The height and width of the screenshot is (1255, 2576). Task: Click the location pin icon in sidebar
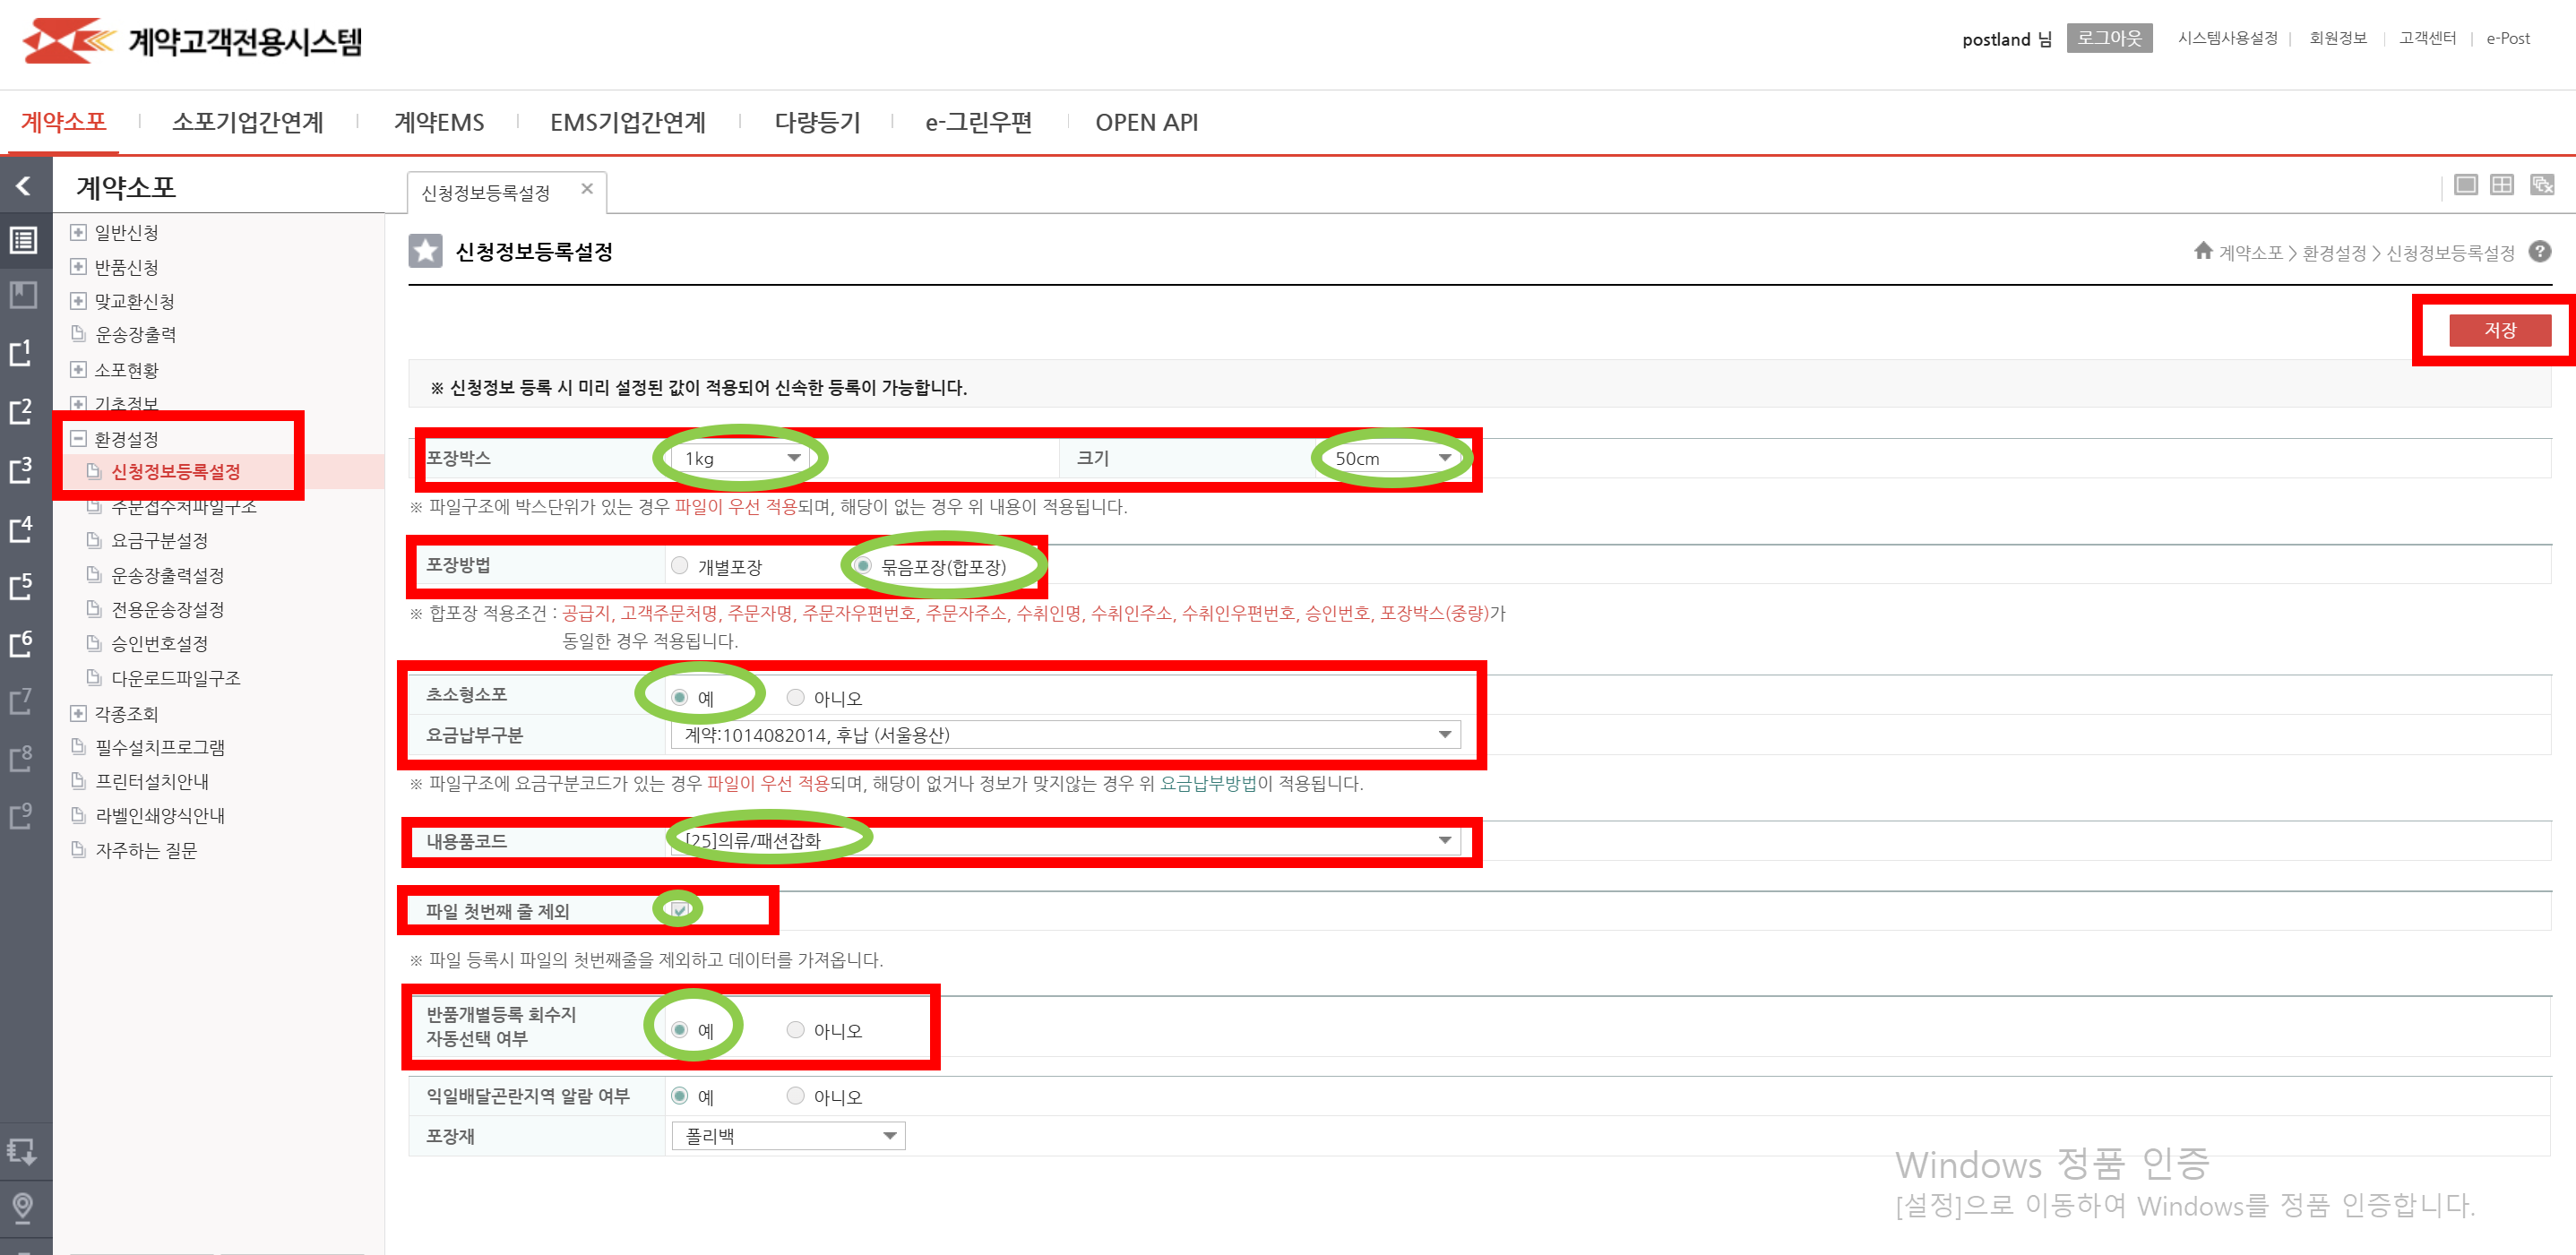22,1206
